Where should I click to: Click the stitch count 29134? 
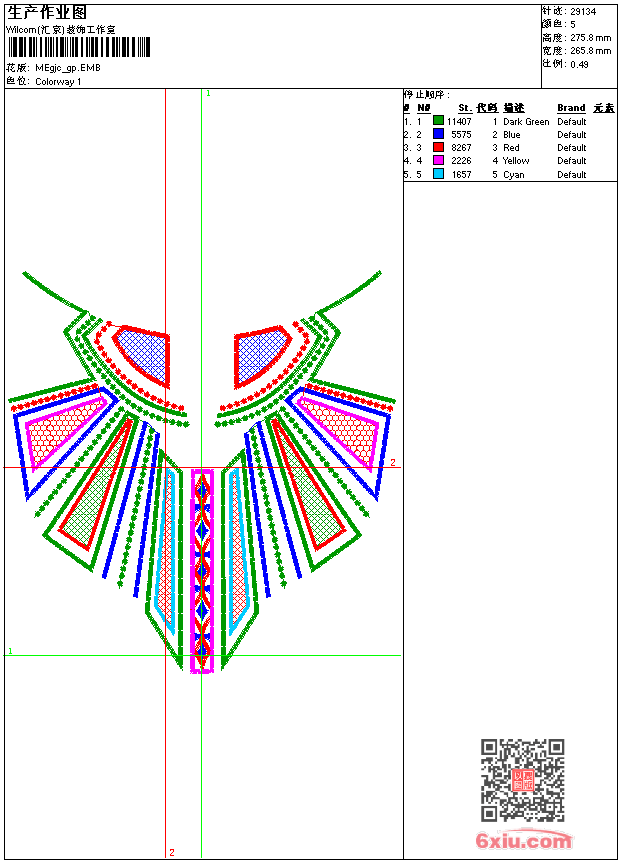[x=583, y=12]
